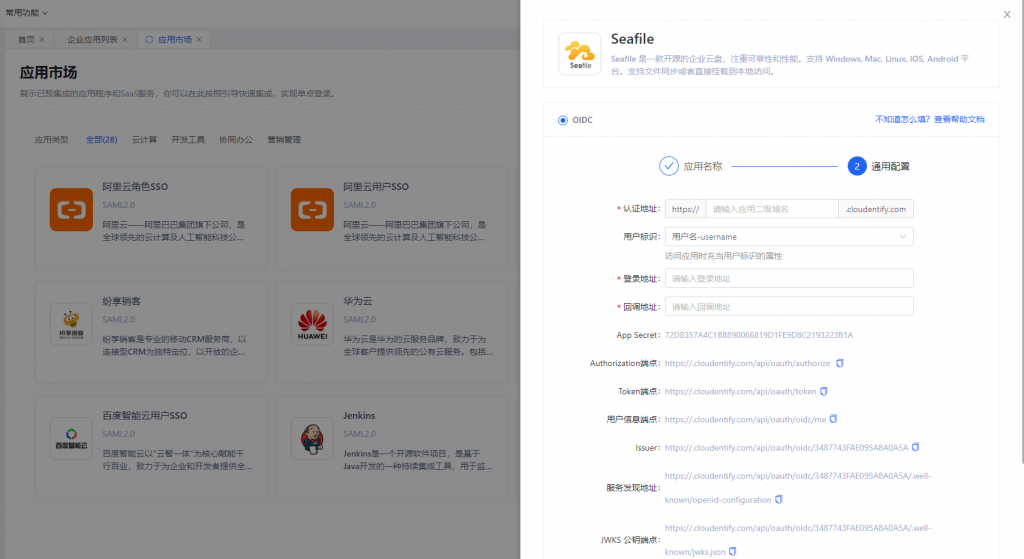Select the OIDC radio button
The width and height of the screenshot is (1024, 559).
coord(563,120)
